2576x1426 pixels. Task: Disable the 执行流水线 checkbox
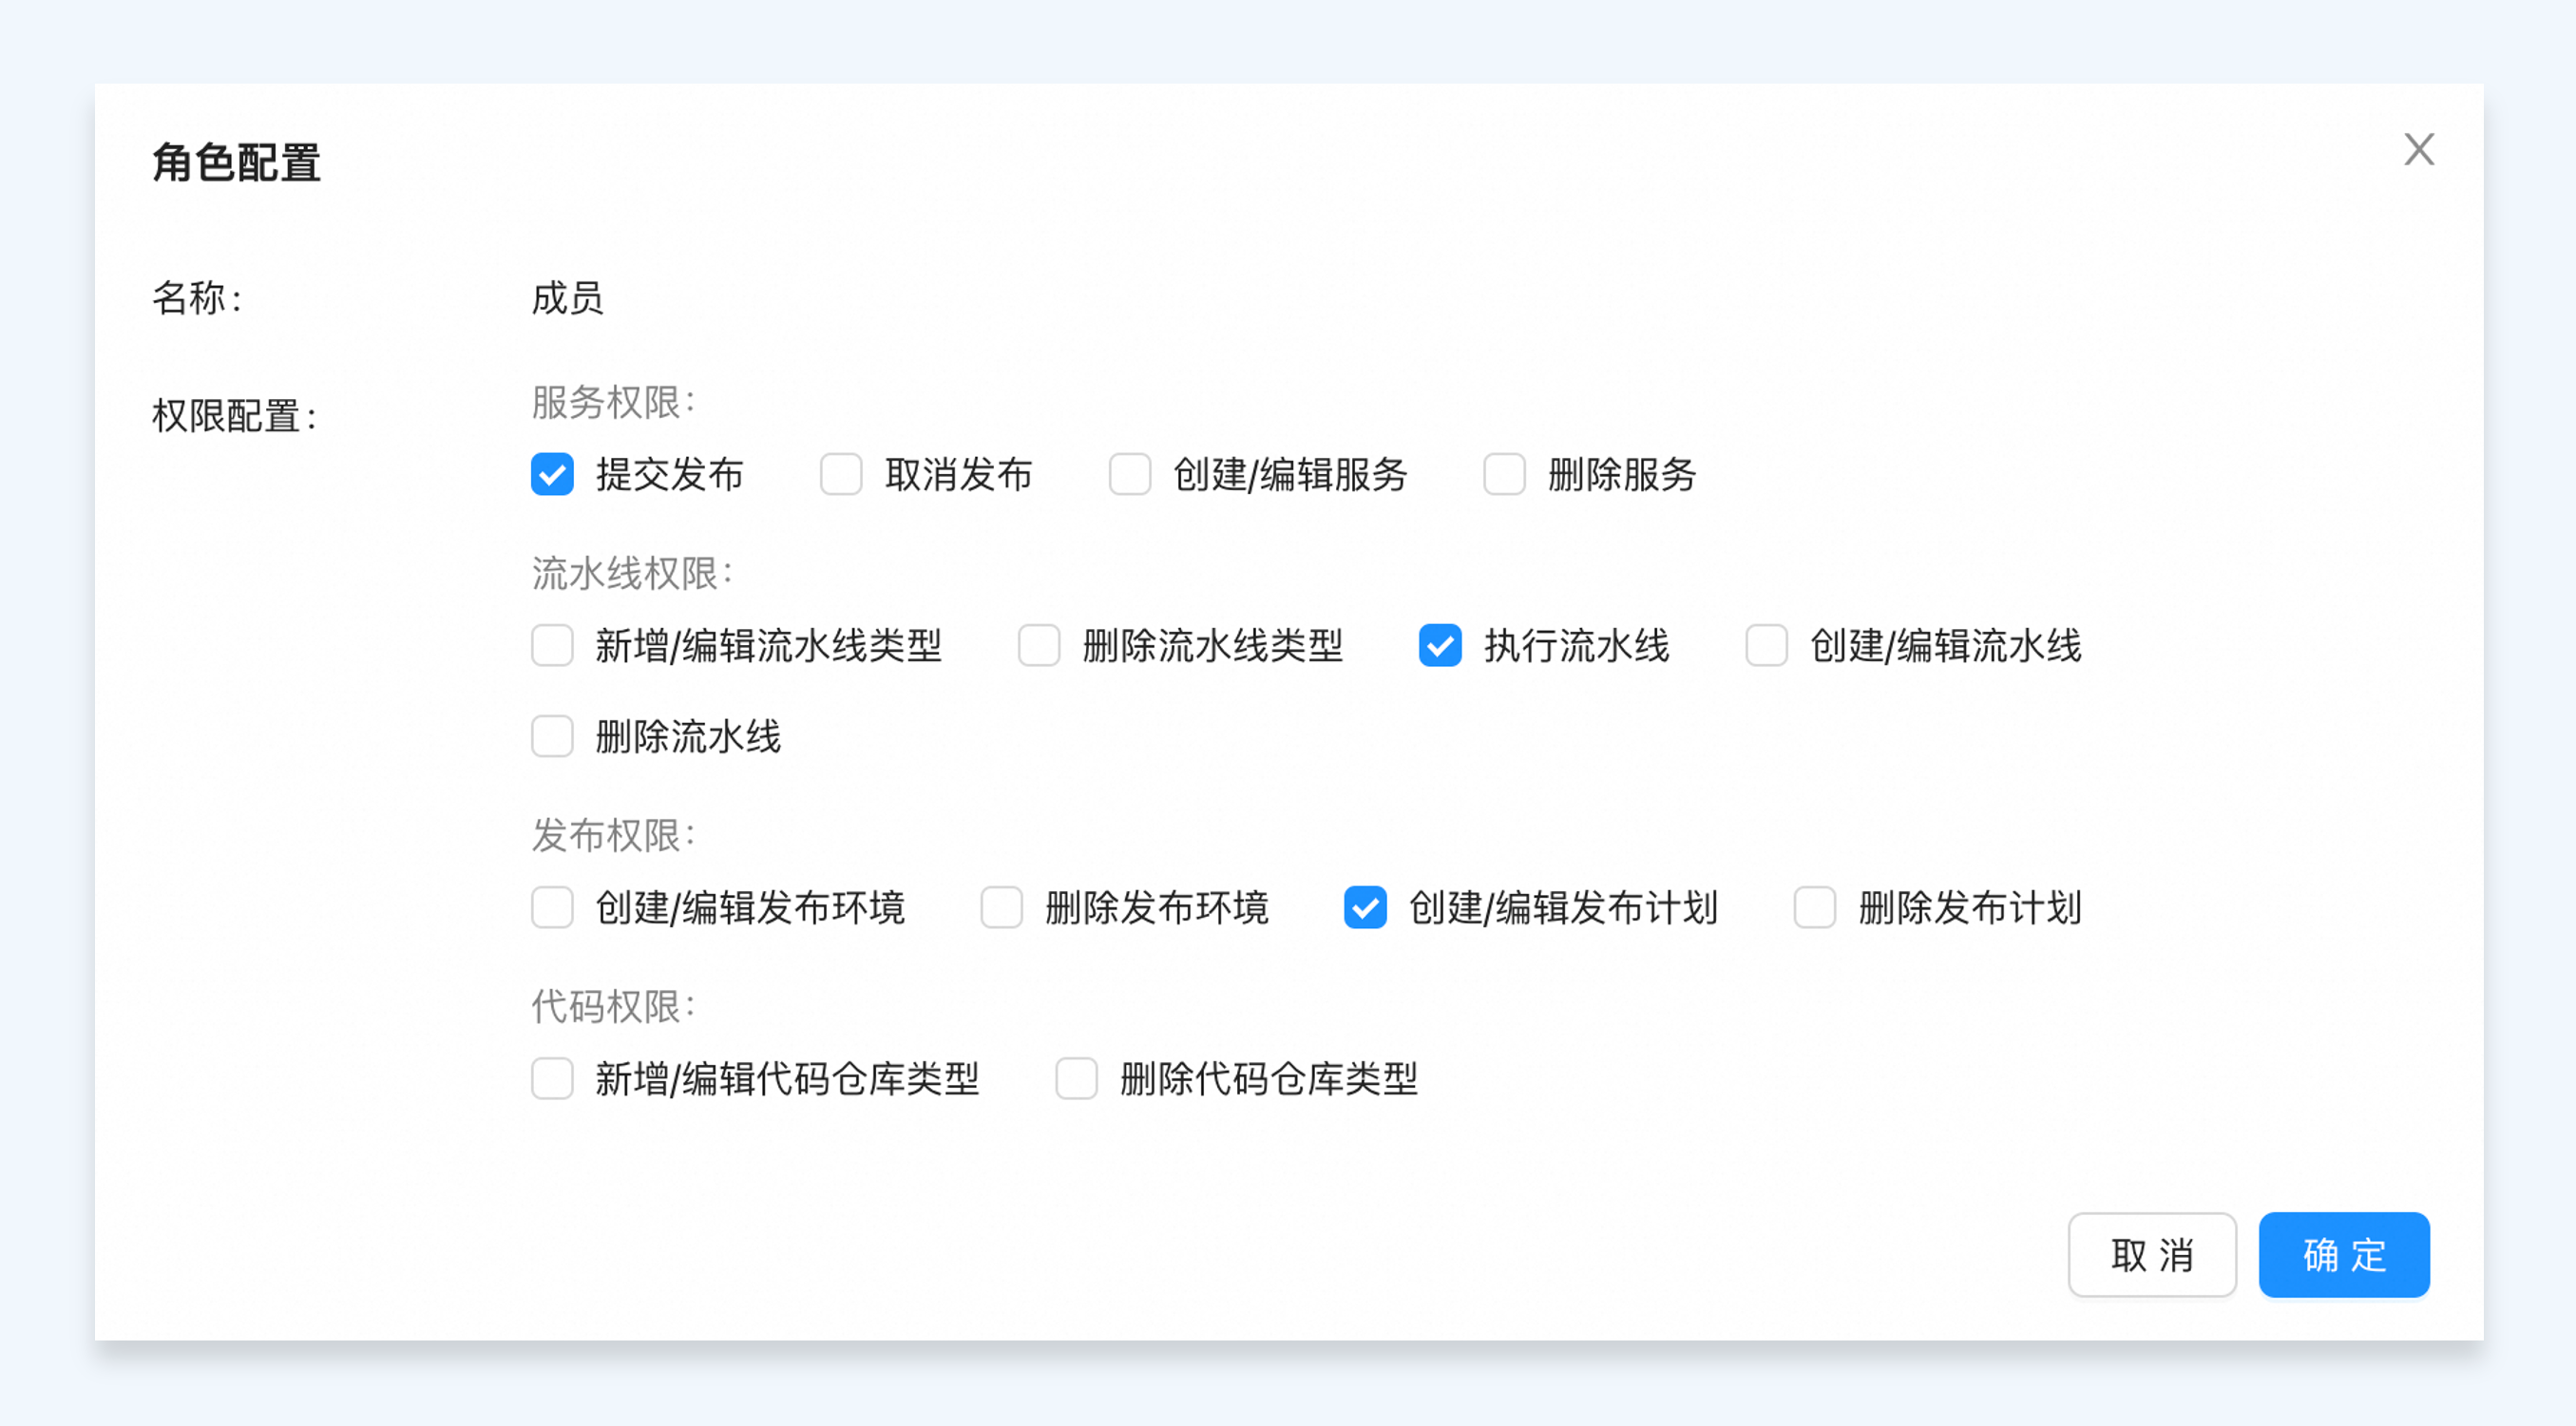coord(1440,645)
